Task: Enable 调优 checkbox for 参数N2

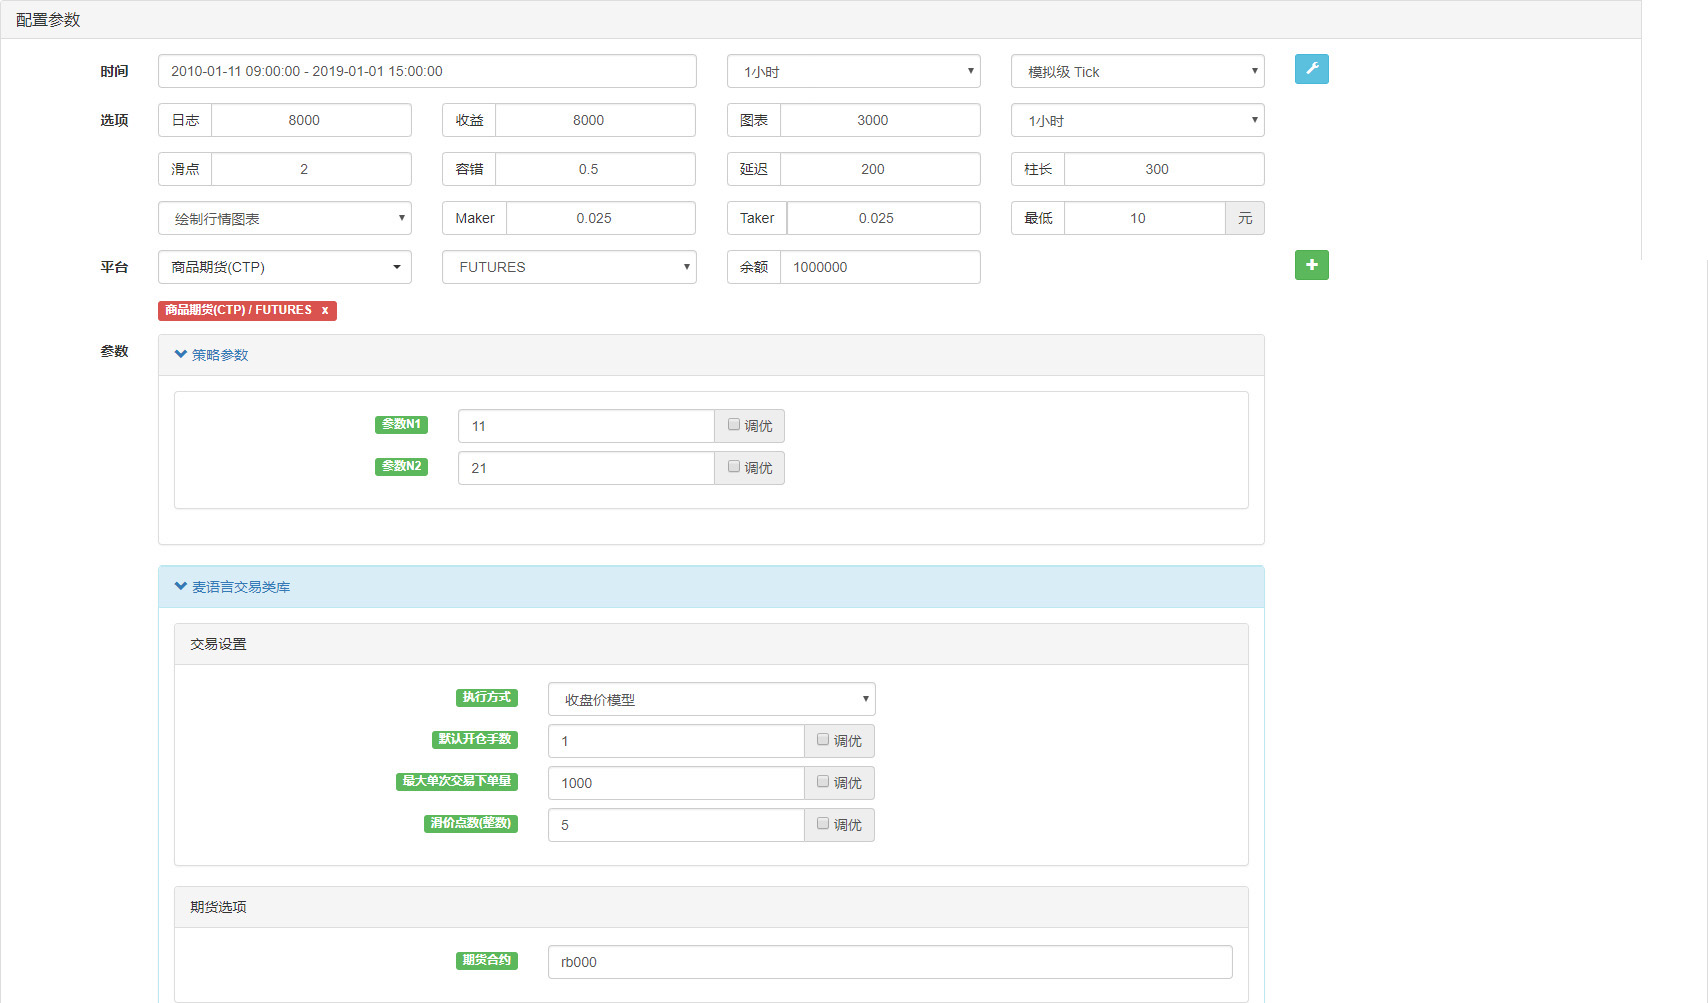Action: pos(734,467)
